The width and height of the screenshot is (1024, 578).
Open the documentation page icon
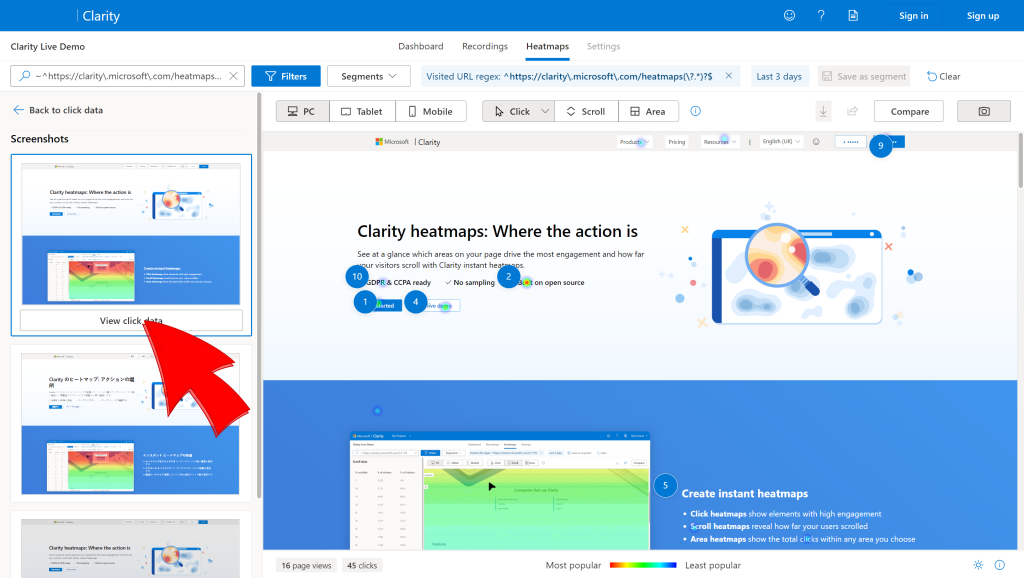(x=853, y=16)
